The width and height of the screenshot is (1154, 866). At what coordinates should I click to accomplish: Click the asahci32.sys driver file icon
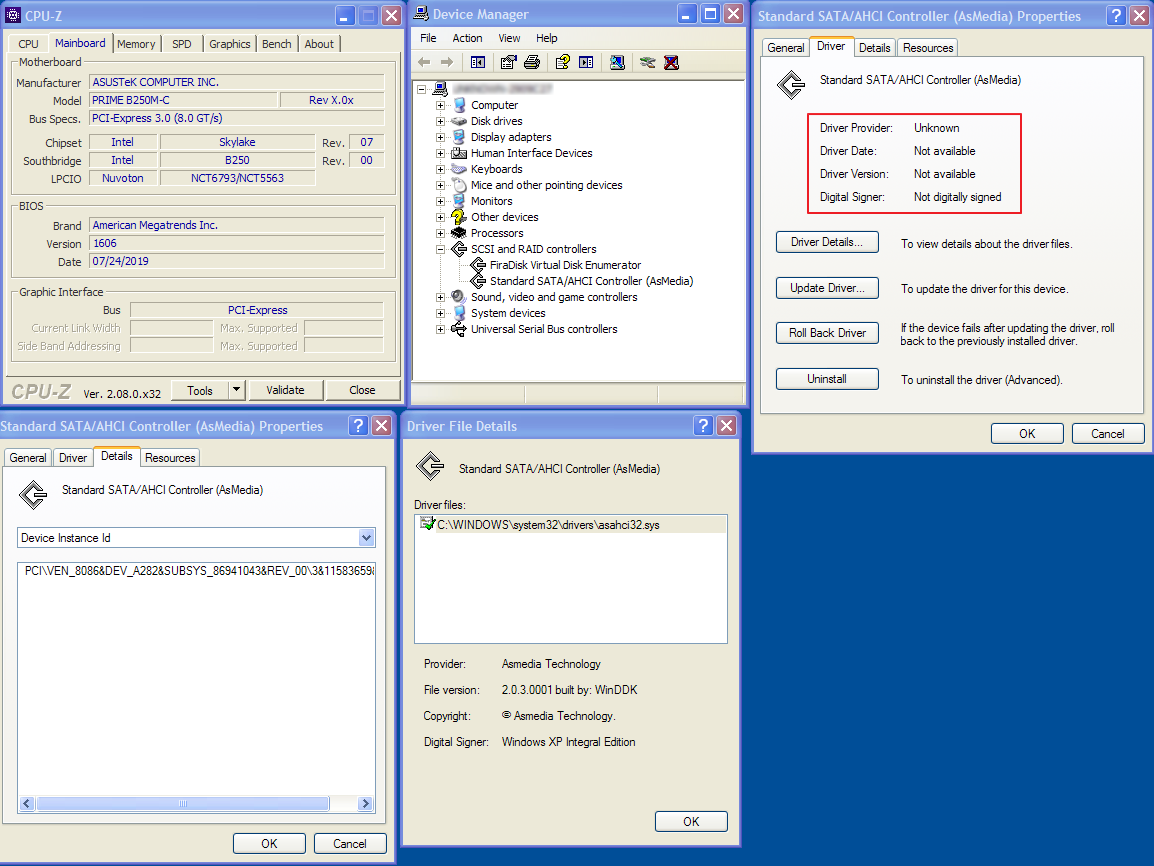click(x=427, y=524)
